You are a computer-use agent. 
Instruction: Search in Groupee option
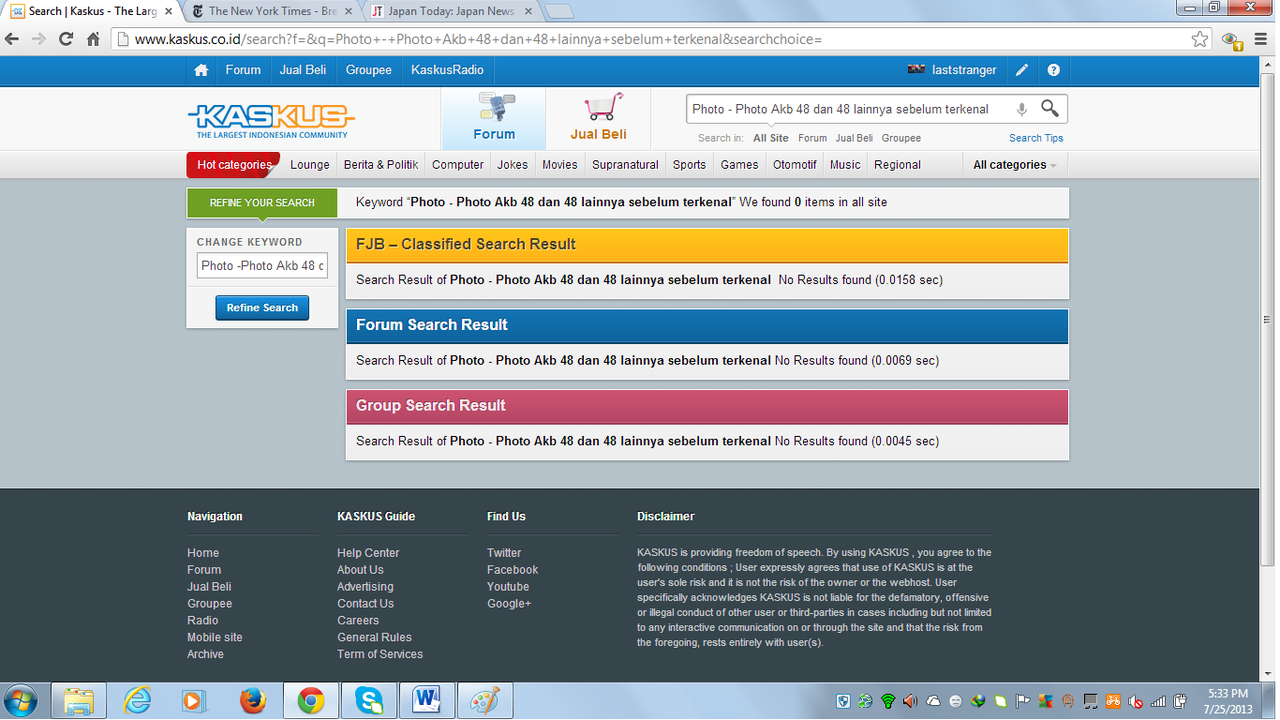point(901,138)
